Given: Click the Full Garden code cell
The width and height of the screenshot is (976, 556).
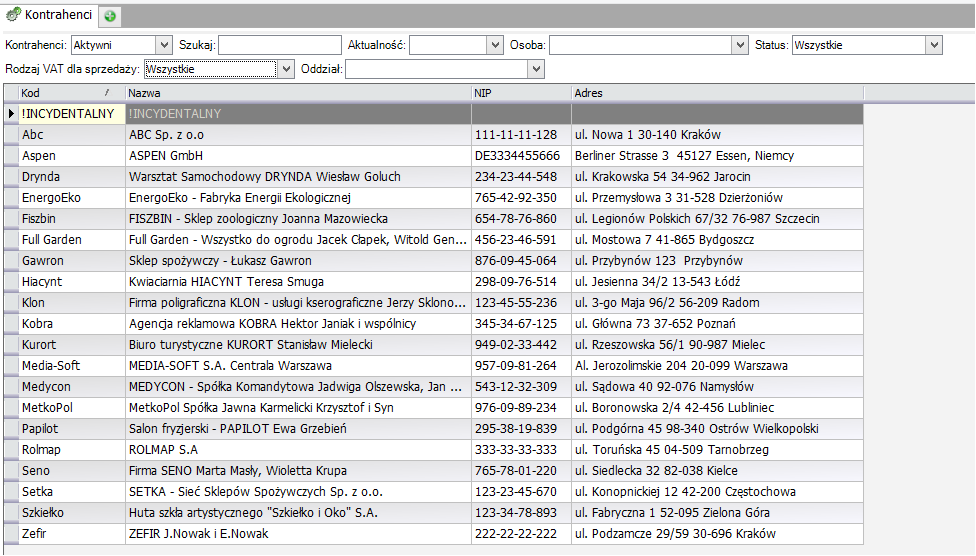Looking at the screenshot, I should click(72, 240).
